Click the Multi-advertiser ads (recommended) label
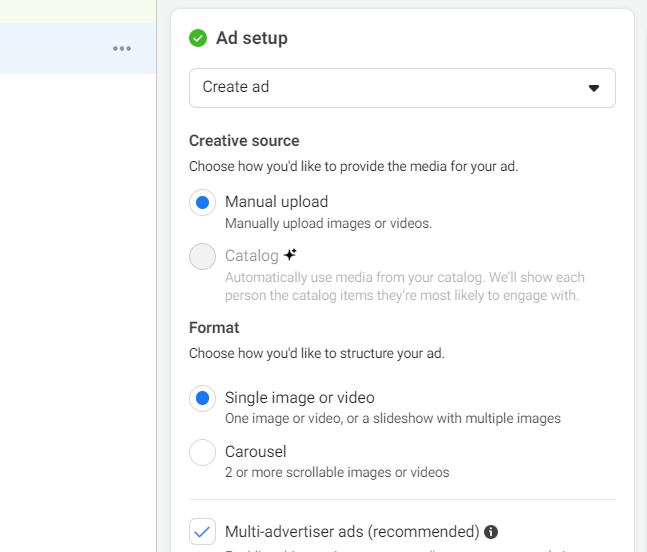This screenshot has height=552, width=647. click(x=352, y=532)
